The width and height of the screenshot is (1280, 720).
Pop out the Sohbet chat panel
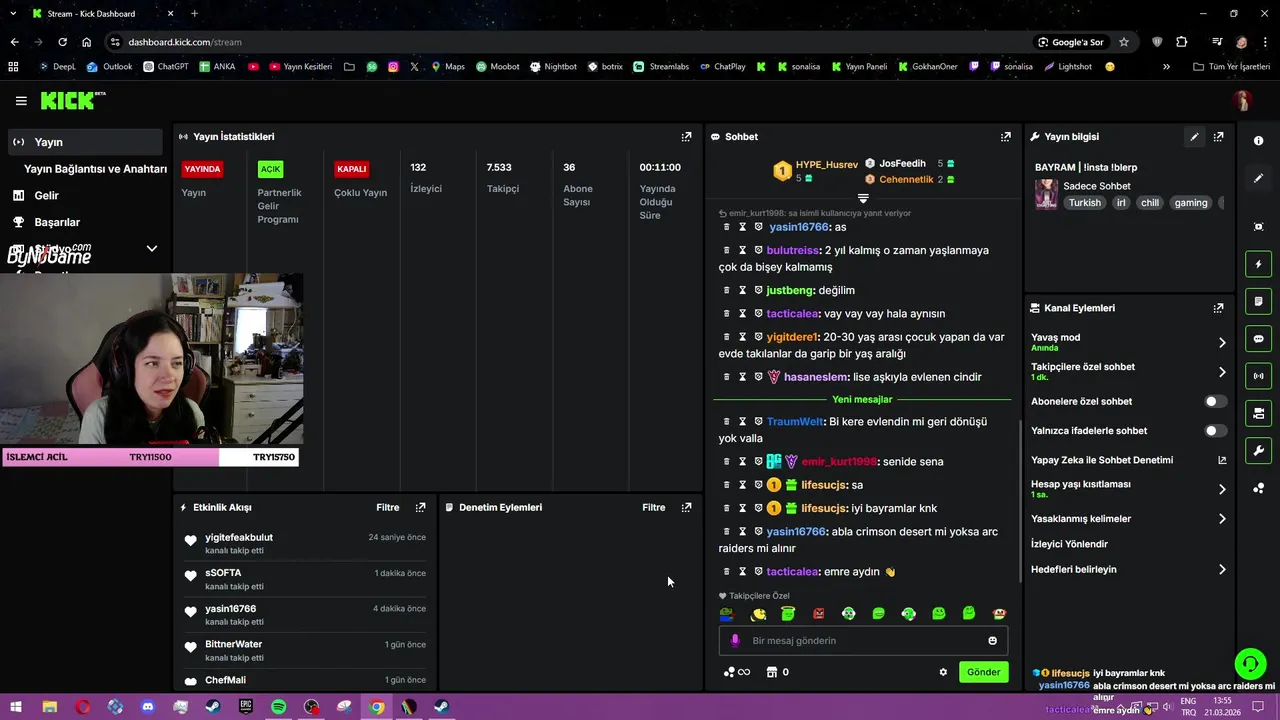(1006, 137)
